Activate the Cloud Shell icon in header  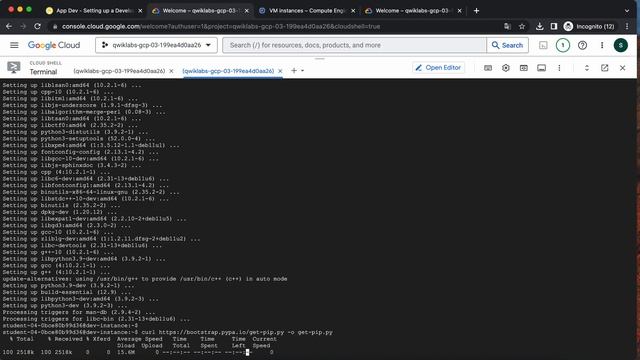[x=543, y=45]
